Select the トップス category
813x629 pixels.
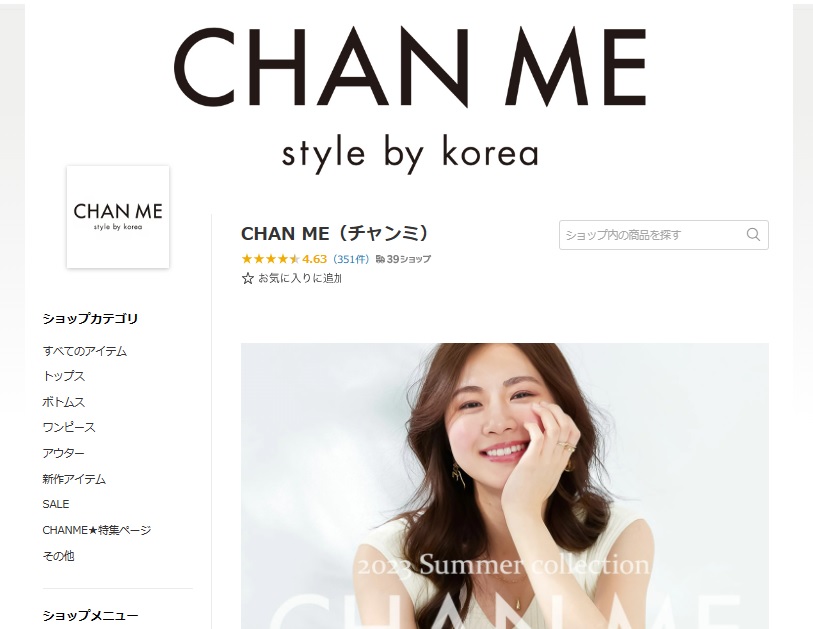(x=63, y=376)
